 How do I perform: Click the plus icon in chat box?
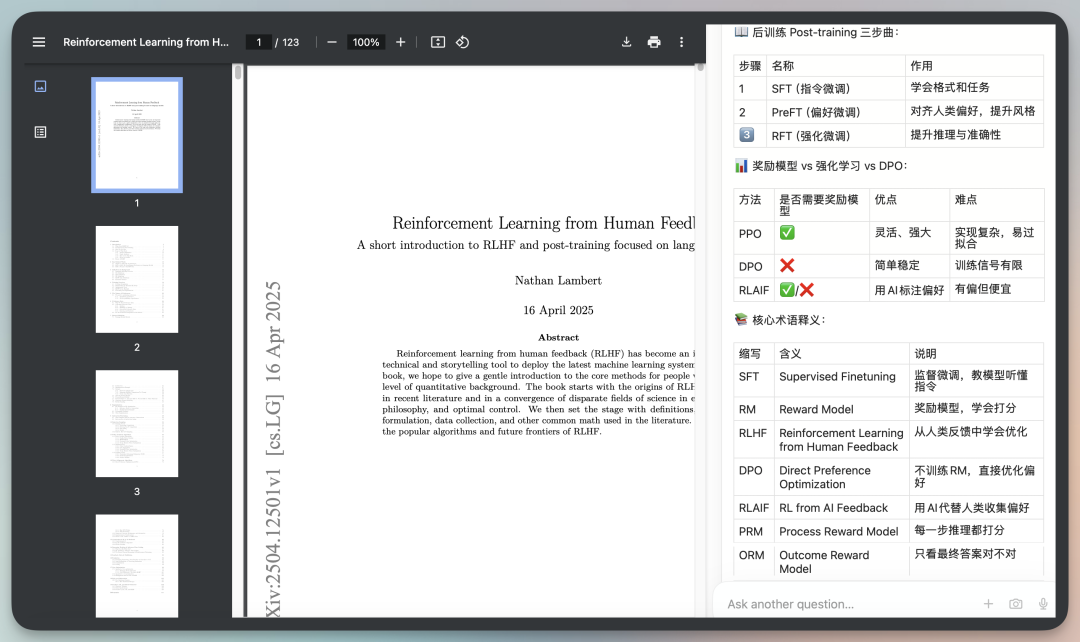click(x=988, y=604)
